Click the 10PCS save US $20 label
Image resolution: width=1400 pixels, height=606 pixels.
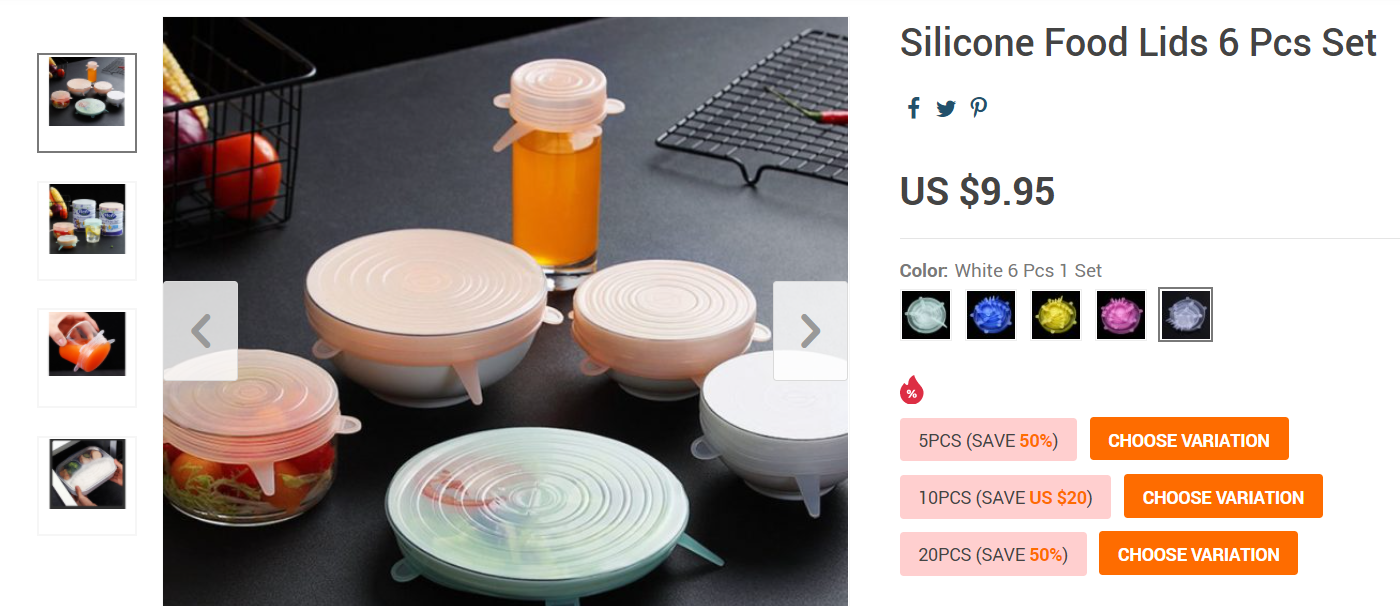pos(1005,497)
